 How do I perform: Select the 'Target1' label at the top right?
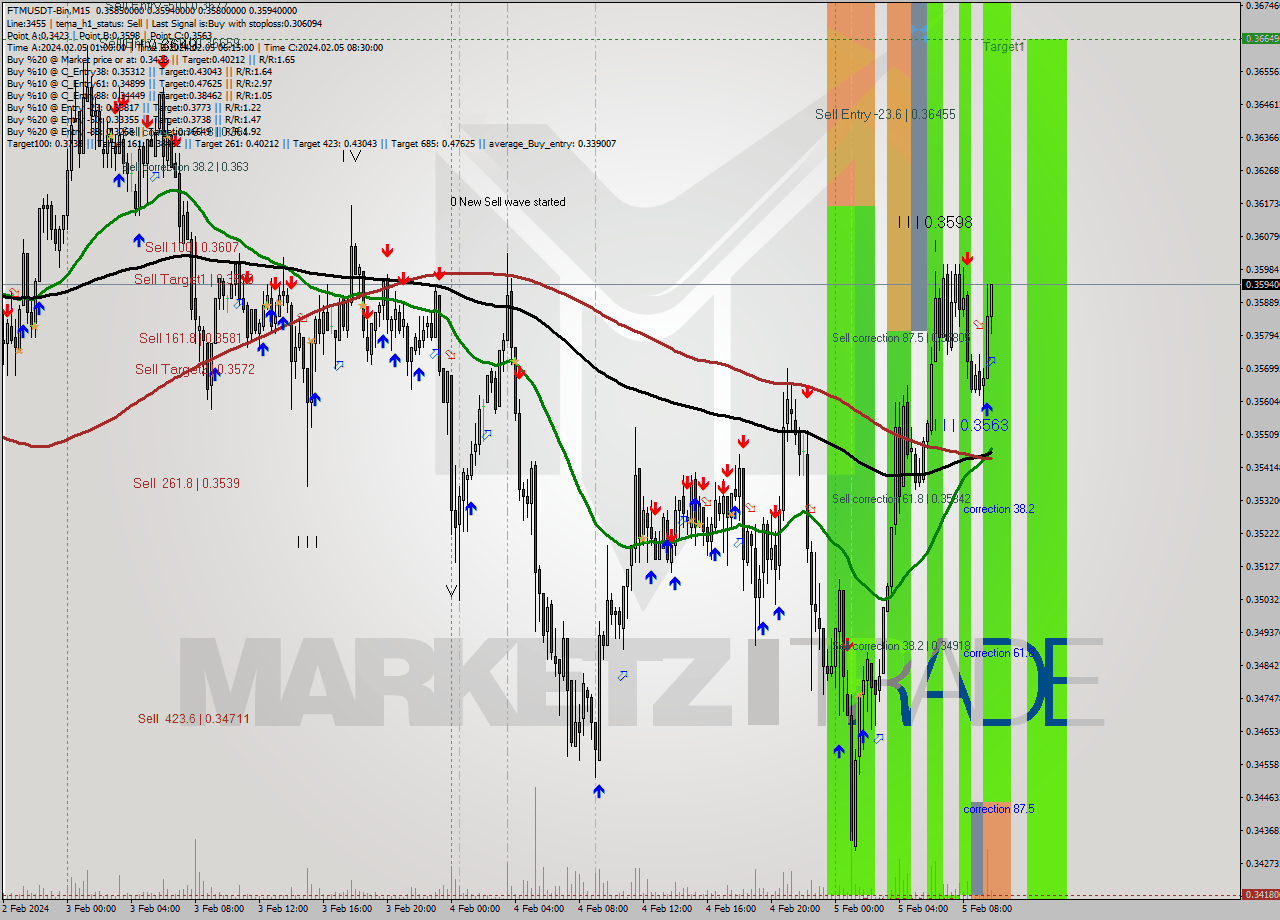1003,47
